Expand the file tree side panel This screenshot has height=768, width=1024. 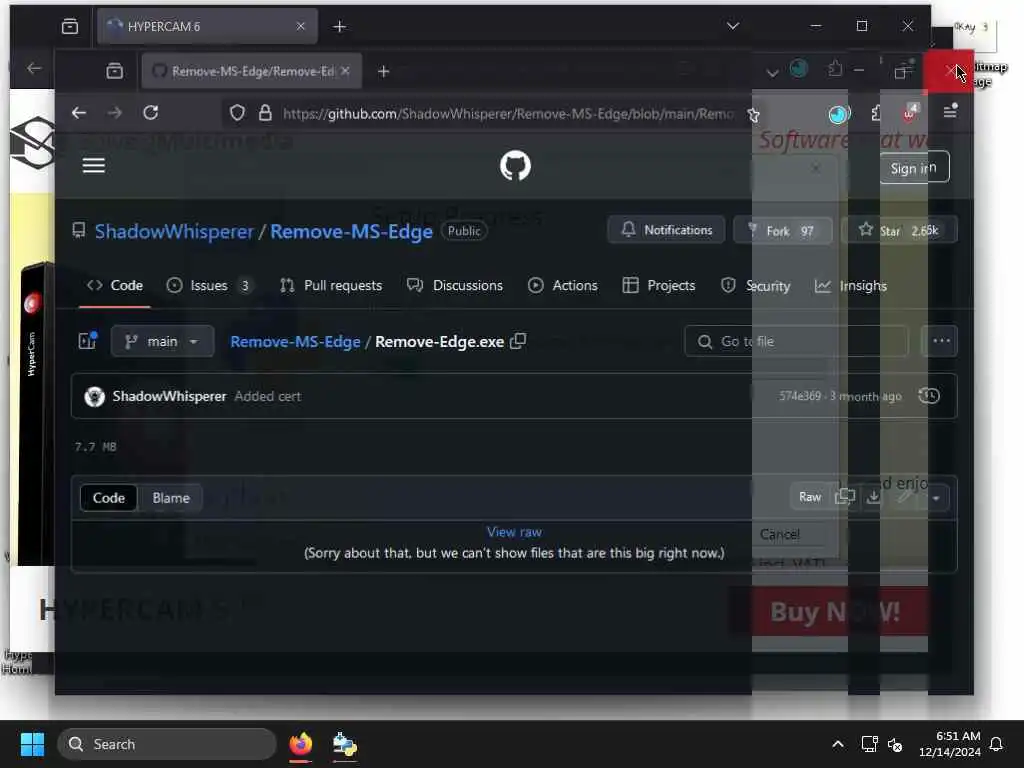[x=88, y=340]
